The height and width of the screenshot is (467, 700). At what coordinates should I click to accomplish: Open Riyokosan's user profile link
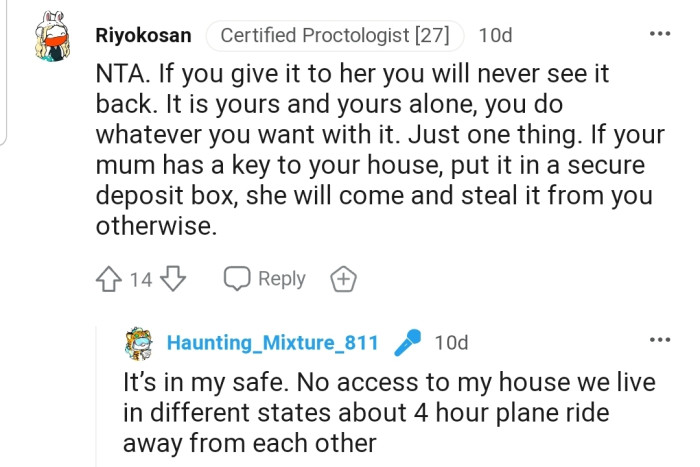(x=143, y=36)
